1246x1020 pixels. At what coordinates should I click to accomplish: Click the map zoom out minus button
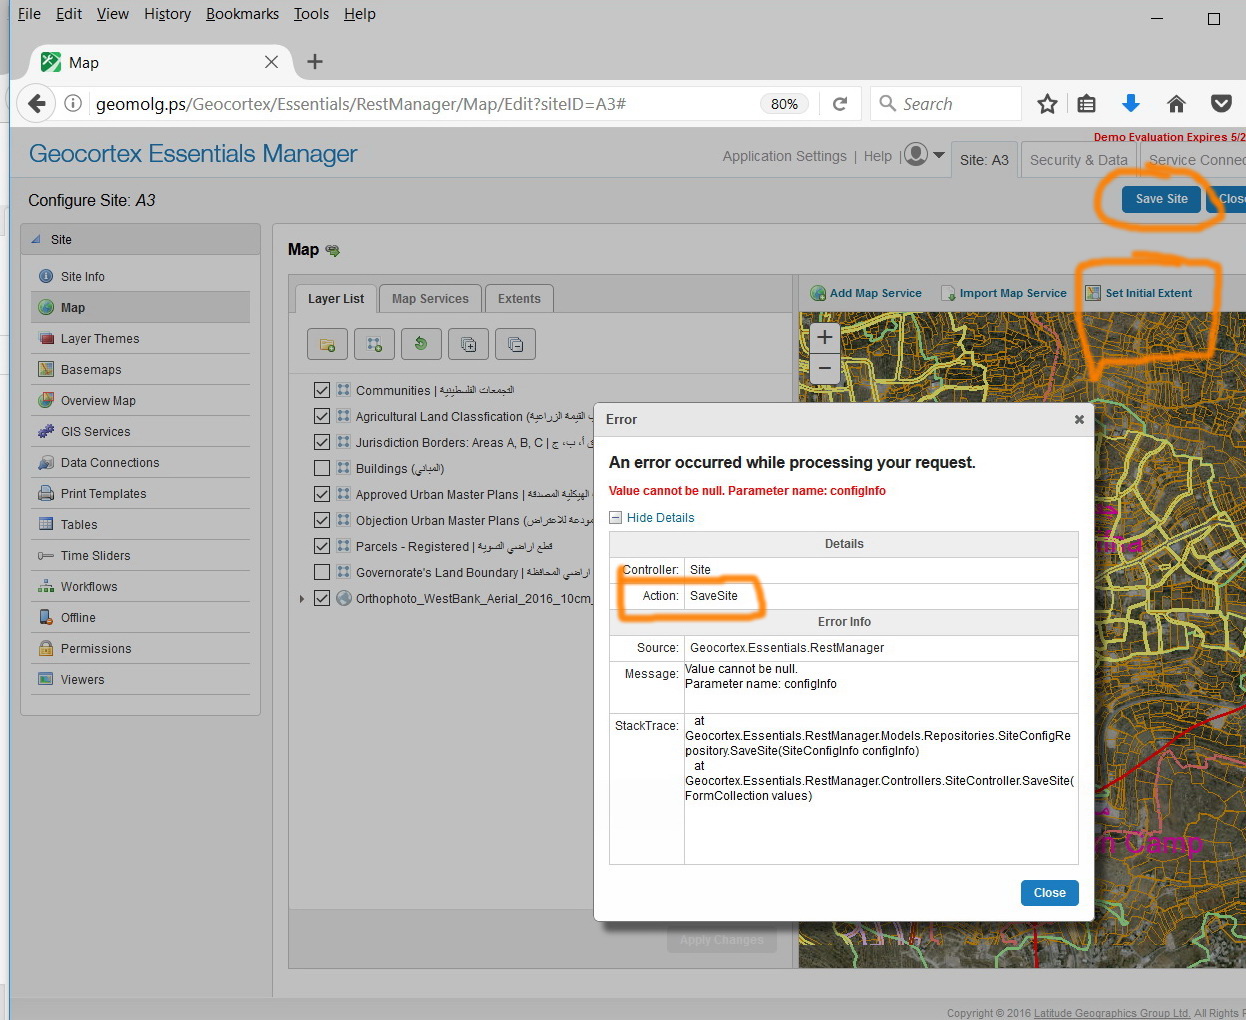(x=825, y=368)
